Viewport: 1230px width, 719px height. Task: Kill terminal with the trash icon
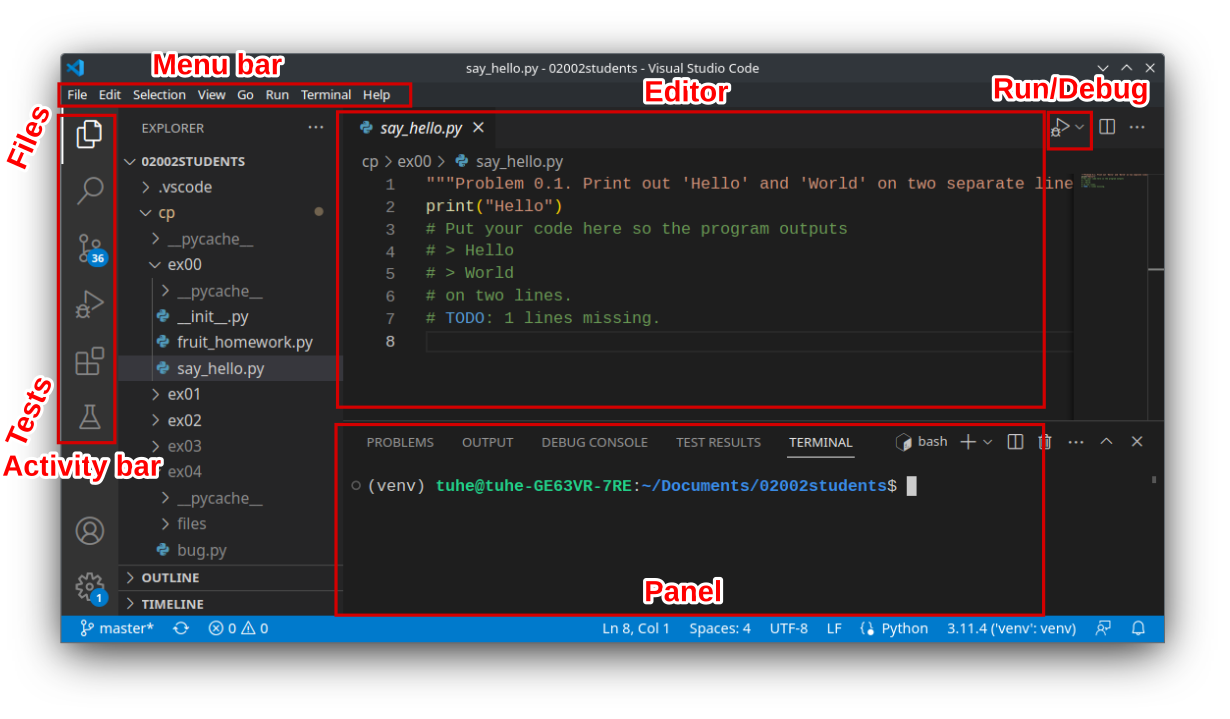pos(1044,442)
